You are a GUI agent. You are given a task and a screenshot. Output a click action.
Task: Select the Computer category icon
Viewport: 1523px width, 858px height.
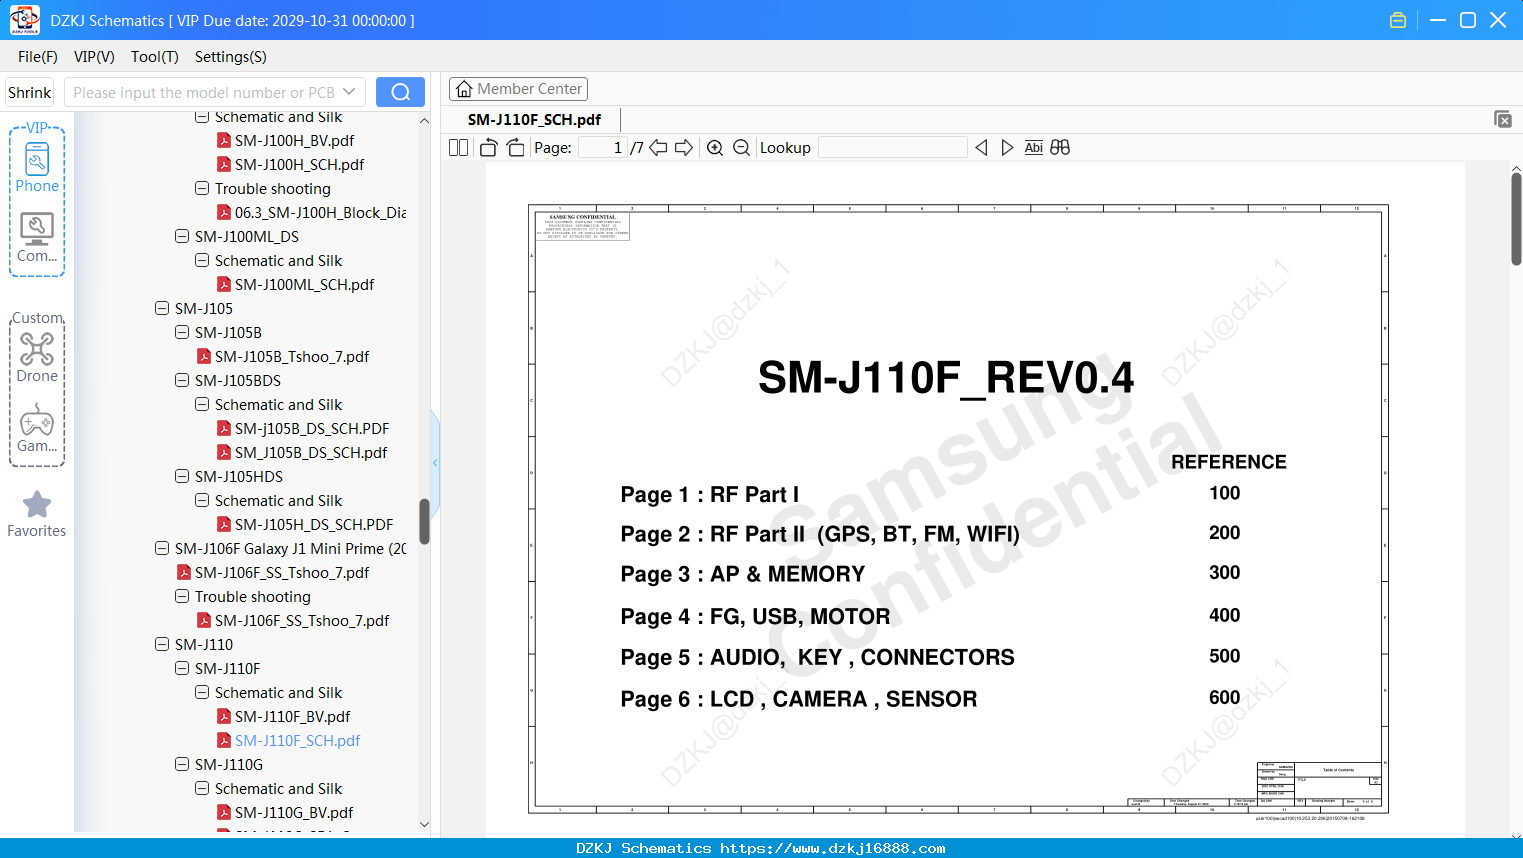click(37, 238)
